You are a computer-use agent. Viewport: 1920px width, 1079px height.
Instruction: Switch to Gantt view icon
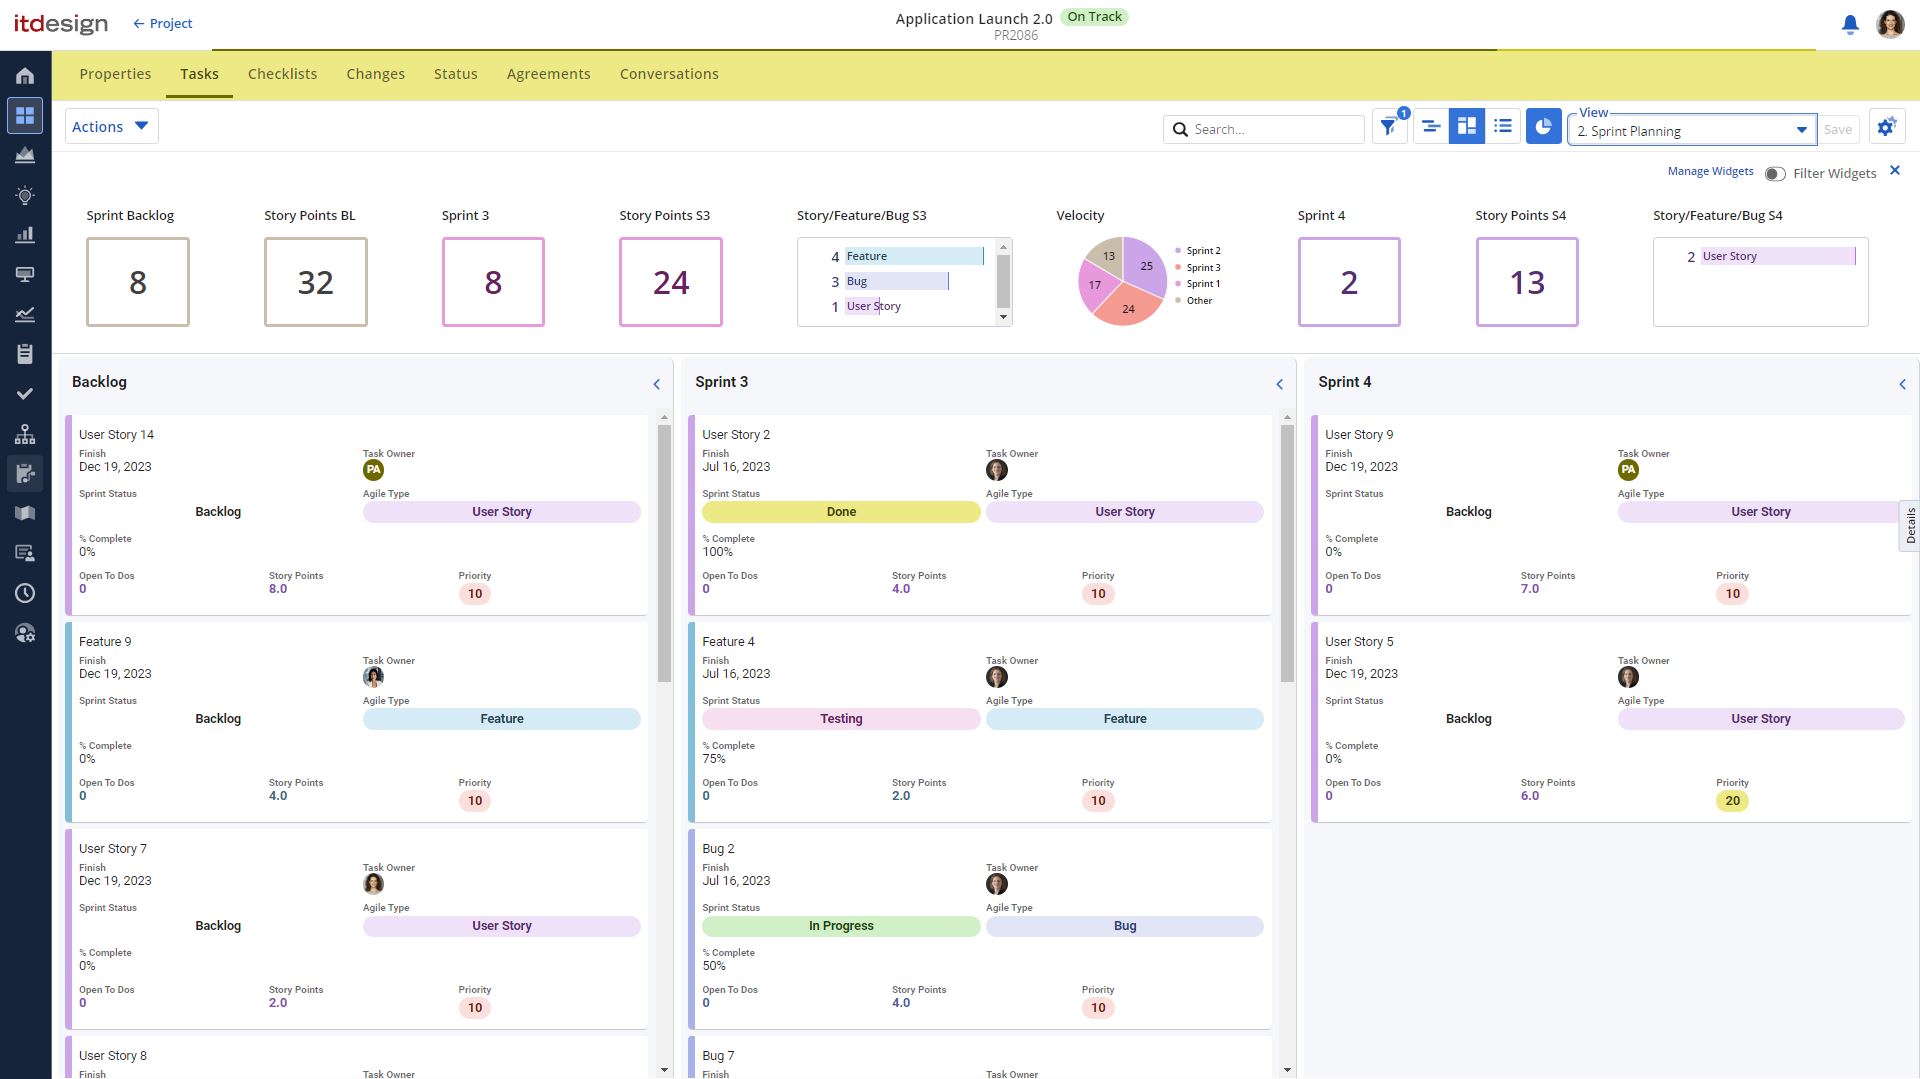click(x=1431, y=127)
